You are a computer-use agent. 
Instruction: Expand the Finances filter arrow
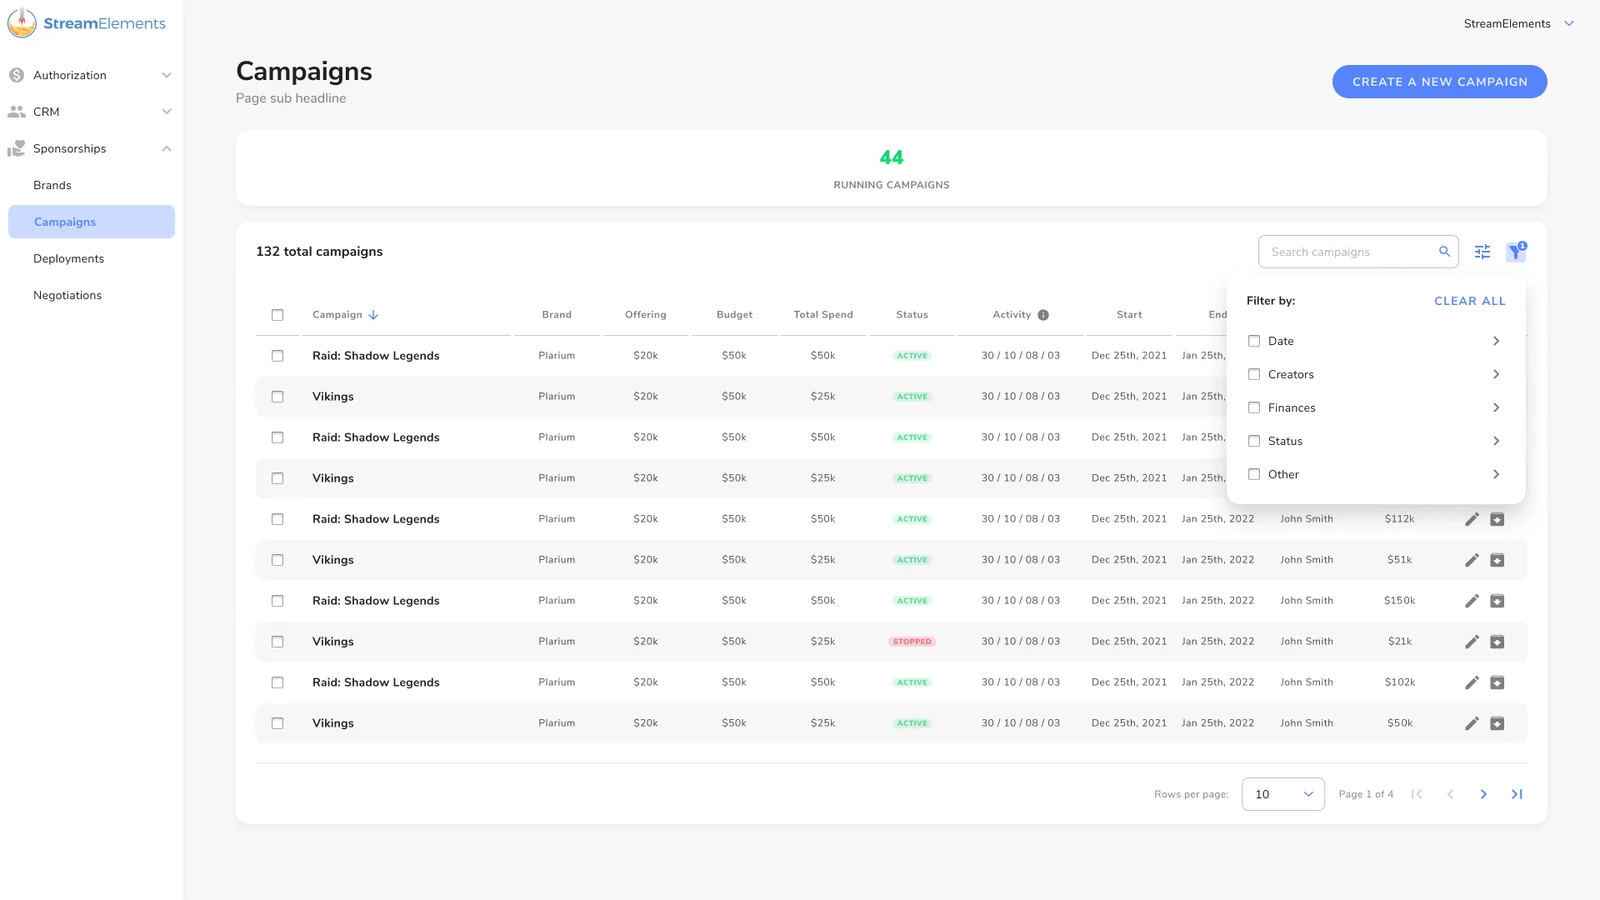point(1496,407)
